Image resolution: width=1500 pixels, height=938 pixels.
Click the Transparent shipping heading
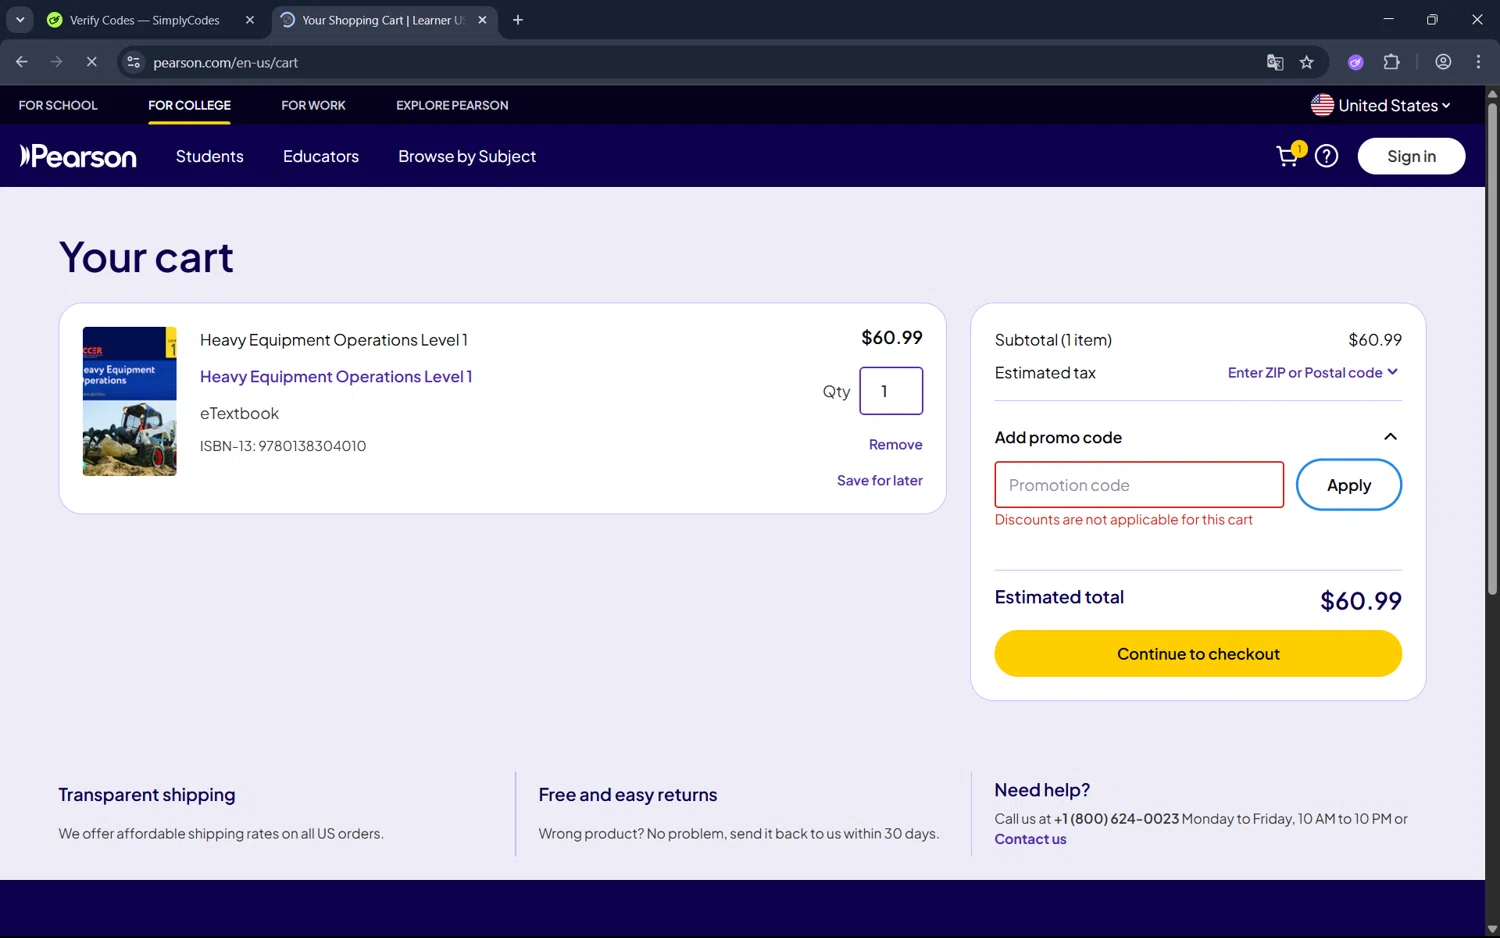[147, 795]
